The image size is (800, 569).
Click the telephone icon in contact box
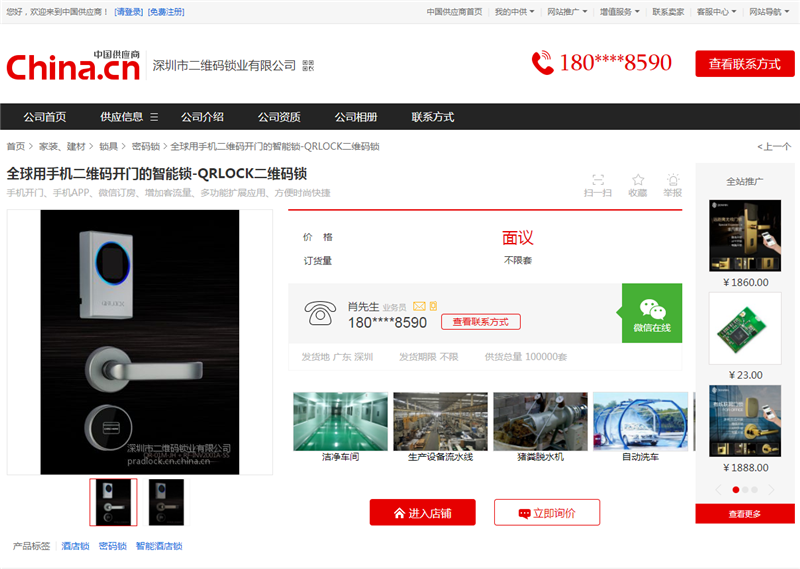click(x=320, y=313)
